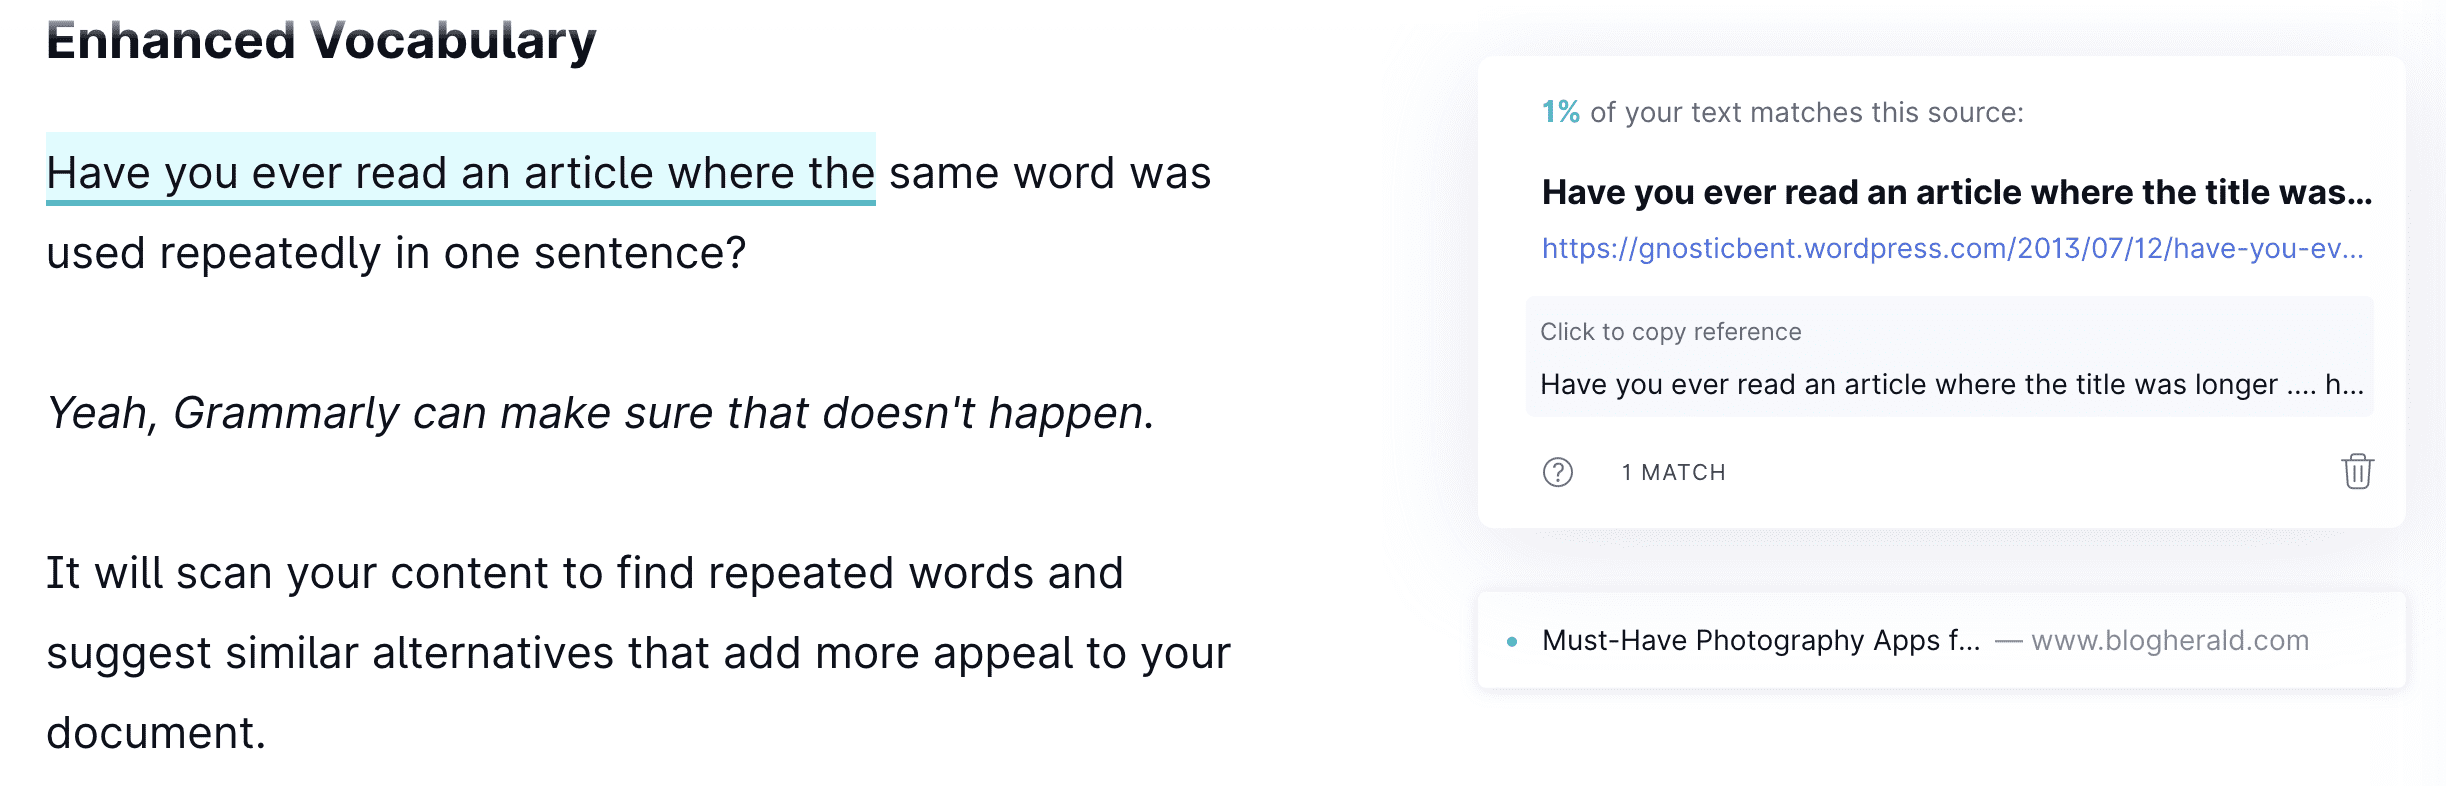The height and width of the screenshot is (786, 2446).
Task: Click 'used repeatedly in one sentence?' text
Action: tap(396, 253)
